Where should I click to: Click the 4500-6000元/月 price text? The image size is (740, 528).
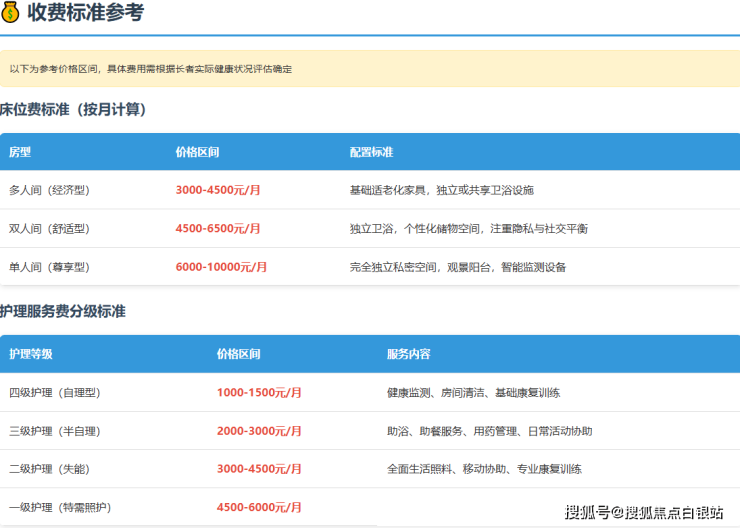pos(259,507)
